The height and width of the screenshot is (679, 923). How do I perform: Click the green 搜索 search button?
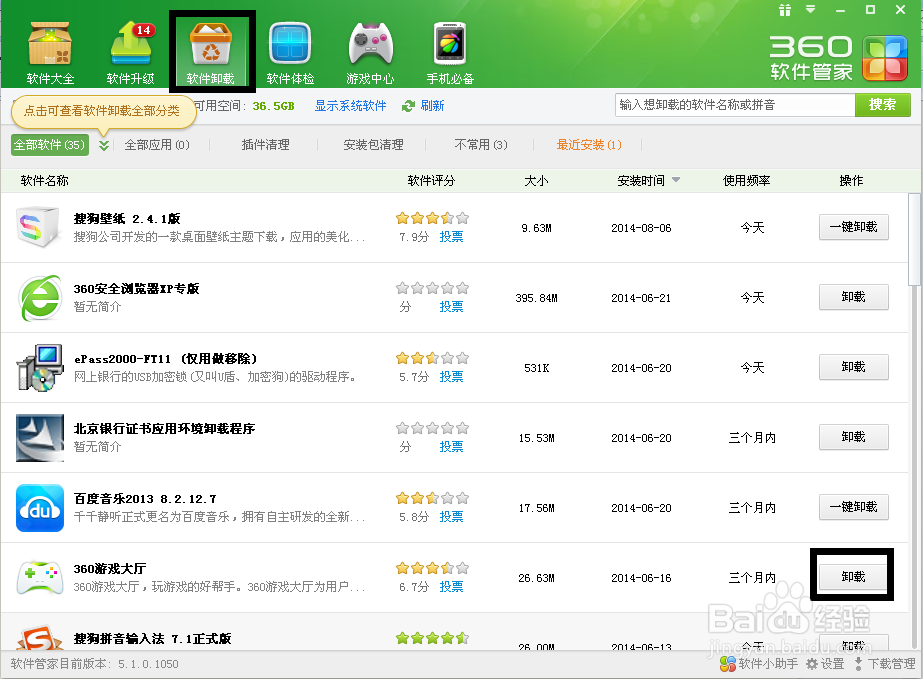coord(882,105)
